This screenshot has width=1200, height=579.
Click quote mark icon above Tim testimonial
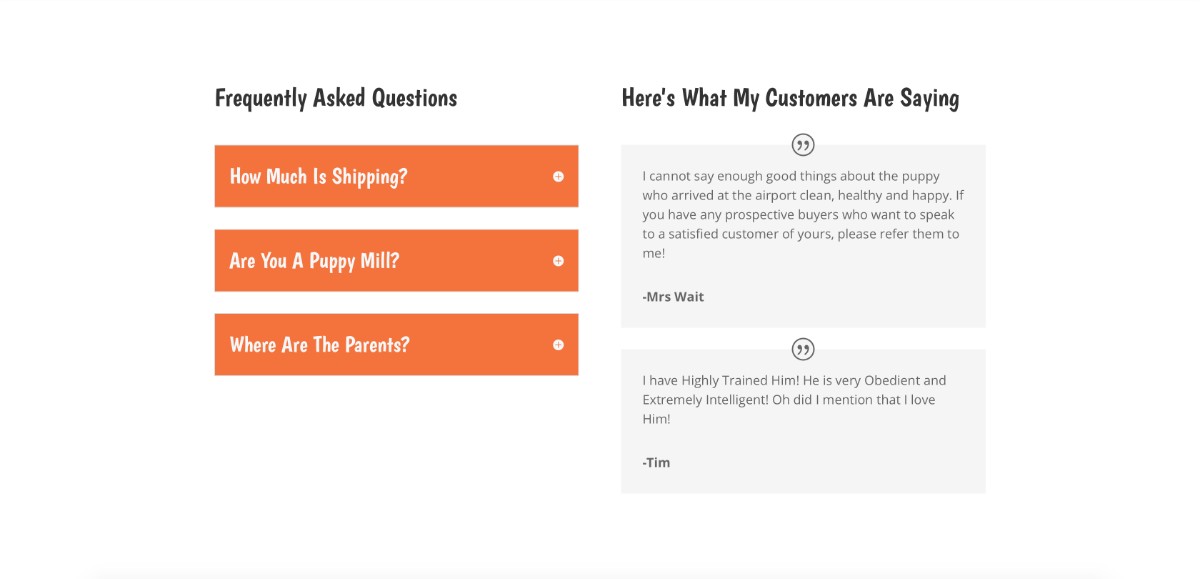coord(803,349)
